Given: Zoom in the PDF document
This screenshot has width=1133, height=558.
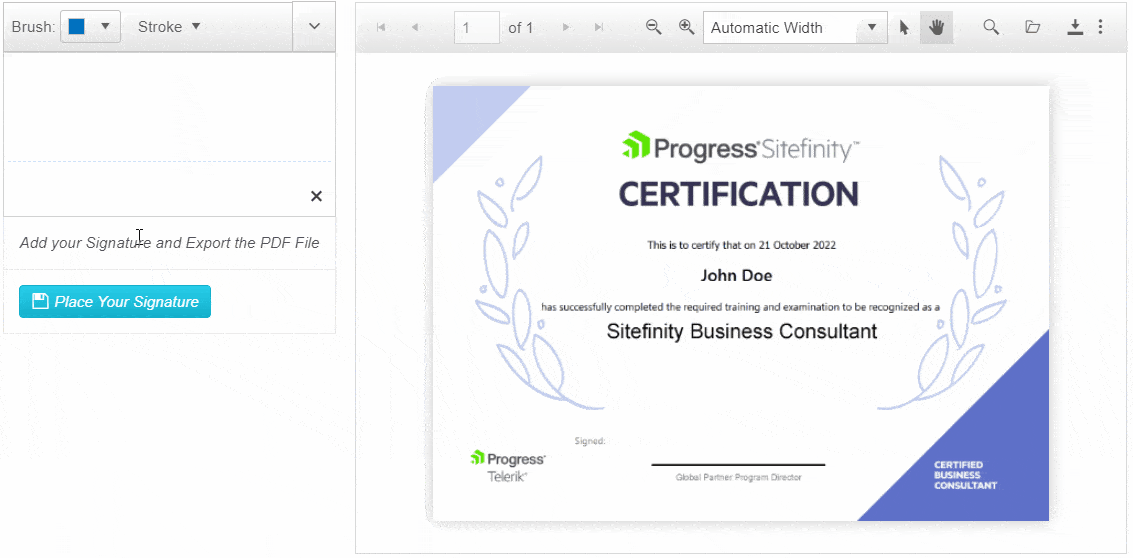Looking at the screenshot, I should click(686, 27).
